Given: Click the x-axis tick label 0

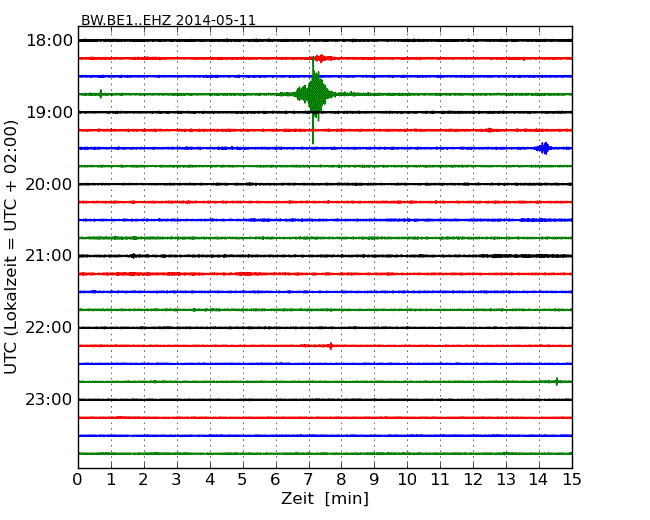Looking at the screenshot, I should point(78,480).
